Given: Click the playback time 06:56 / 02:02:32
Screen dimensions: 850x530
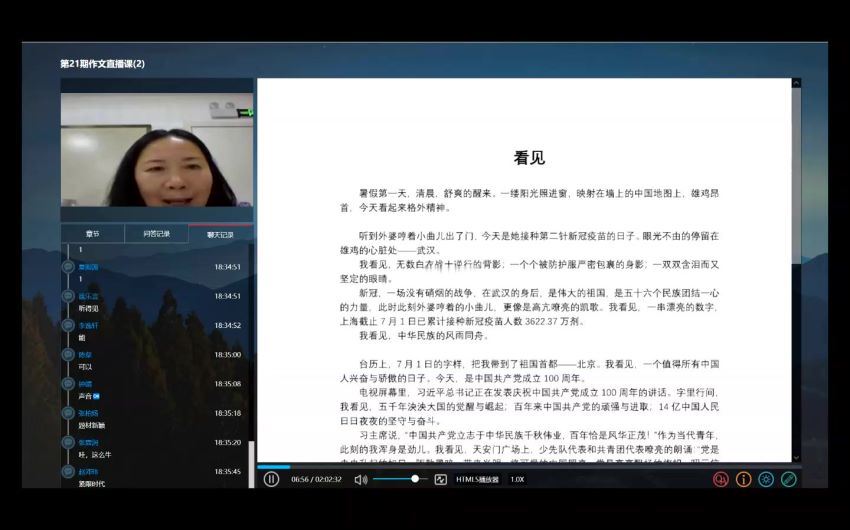Looking at the screenshot, I should [316, 480].
